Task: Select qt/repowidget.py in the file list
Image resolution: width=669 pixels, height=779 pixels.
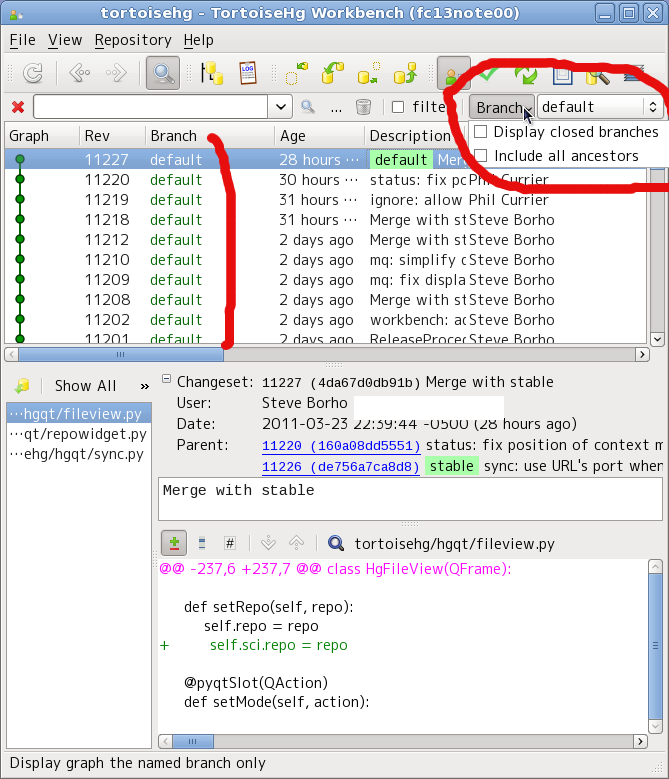Action: coord(78,434)
